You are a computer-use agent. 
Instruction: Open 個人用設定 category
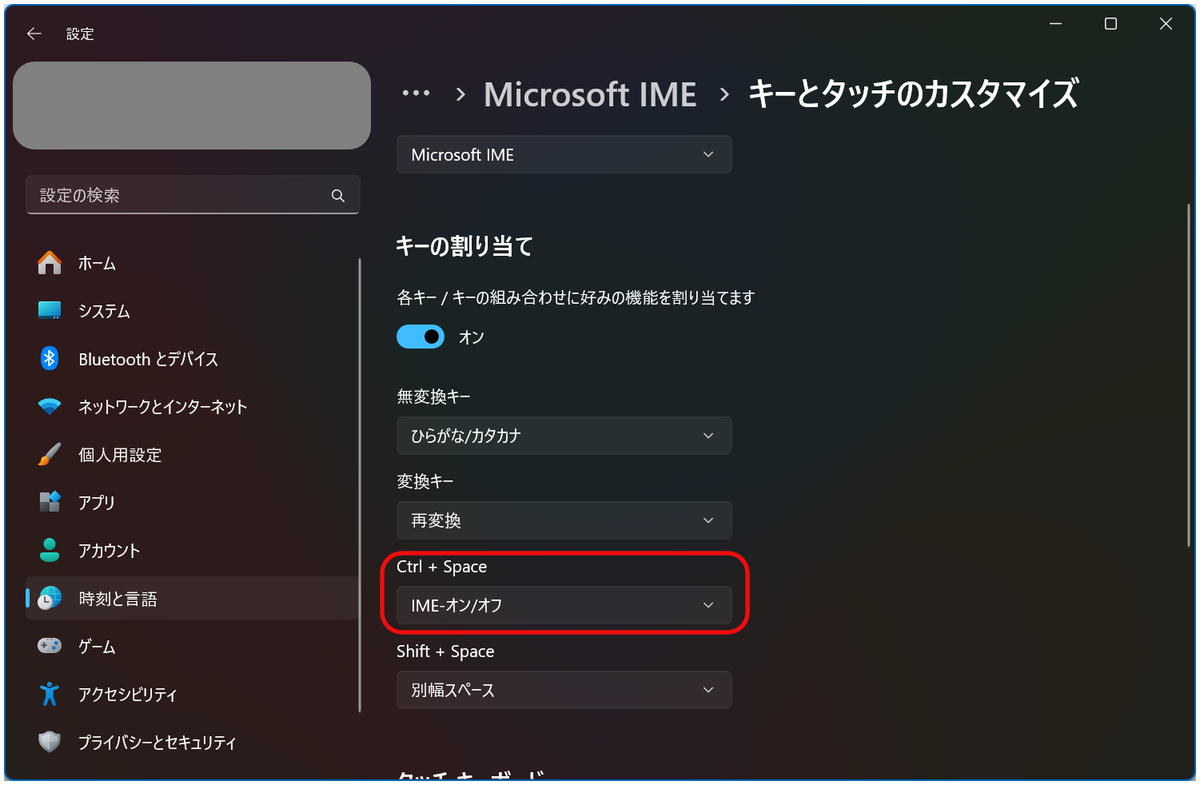(x=192, y=455)
